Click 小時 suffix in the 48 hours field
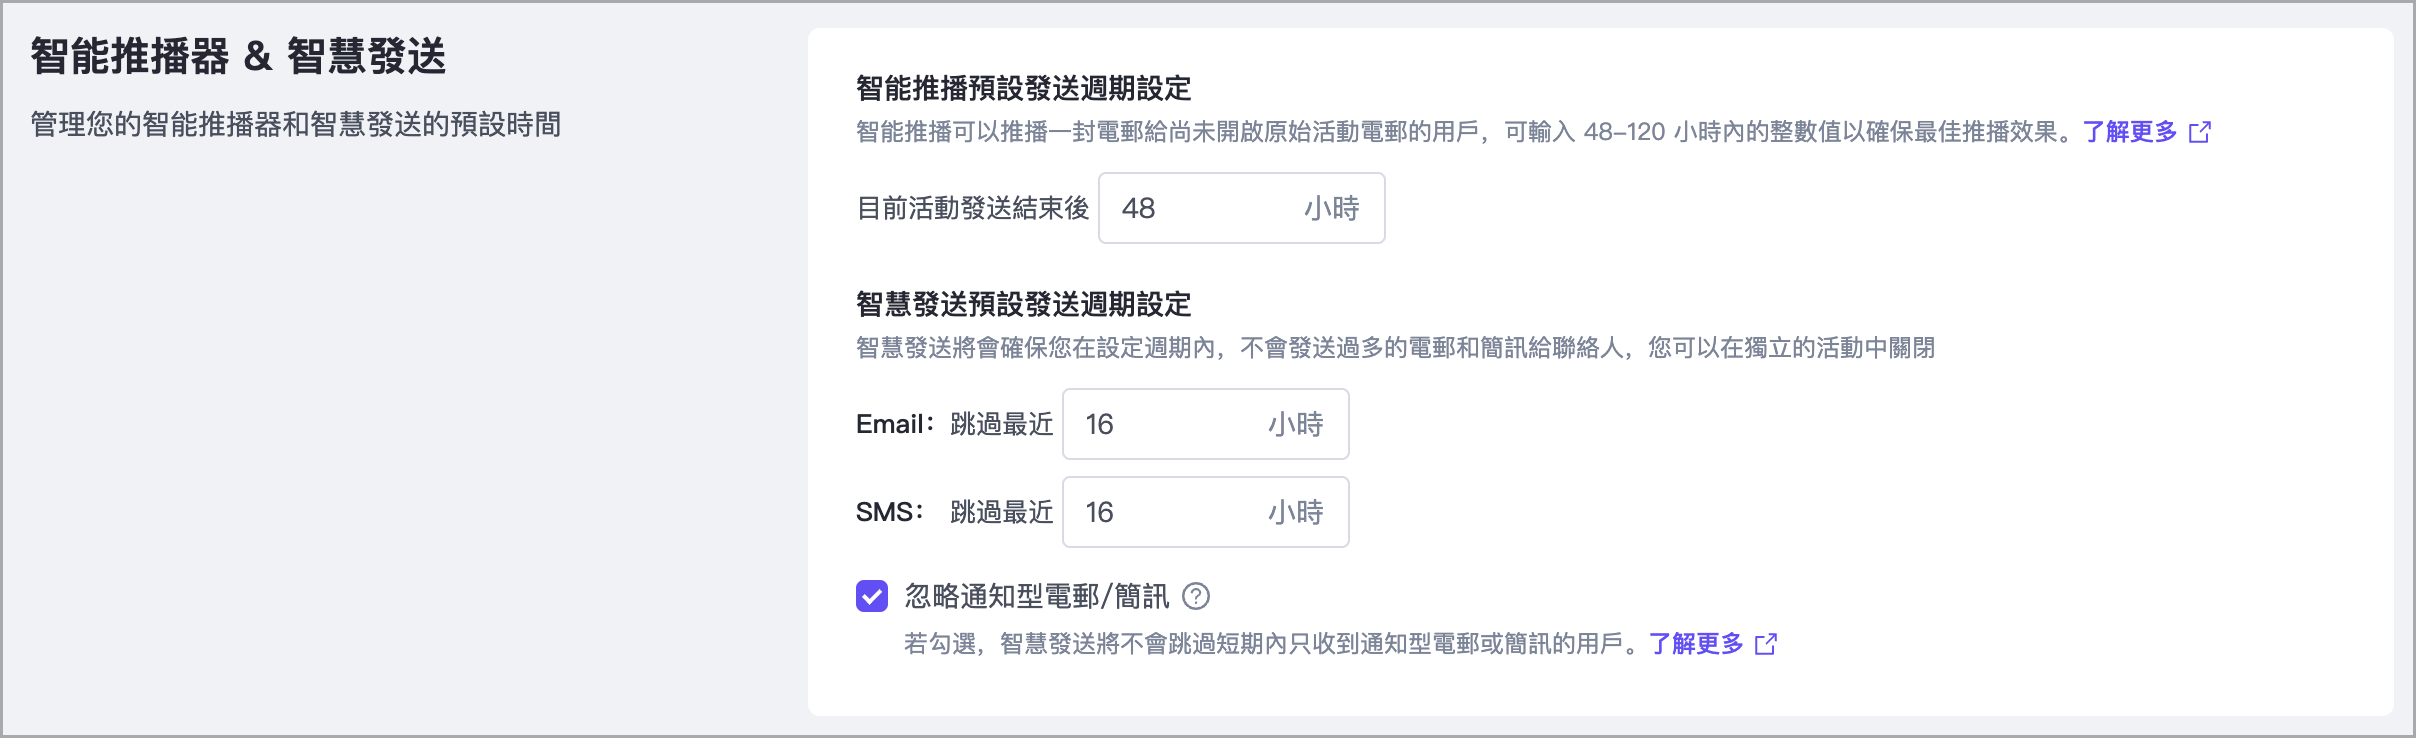The height and width of the screenshot is (738, 2416). coord(1332,208)
